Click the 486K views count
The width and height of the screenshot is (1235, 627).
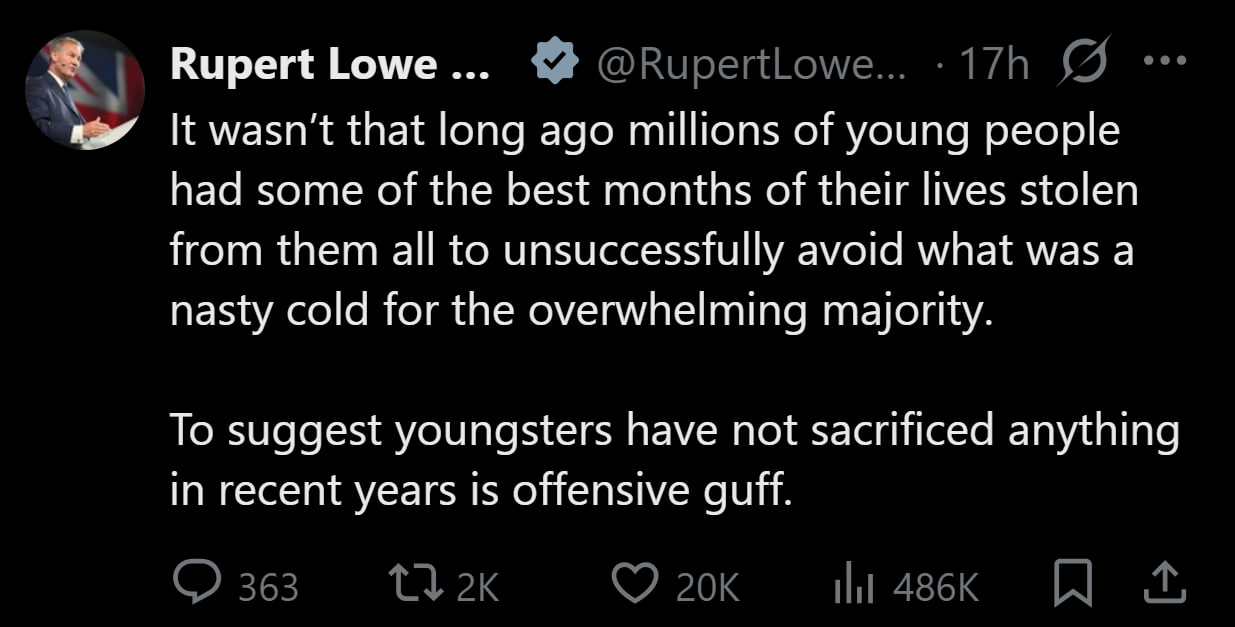pos(935,587)
